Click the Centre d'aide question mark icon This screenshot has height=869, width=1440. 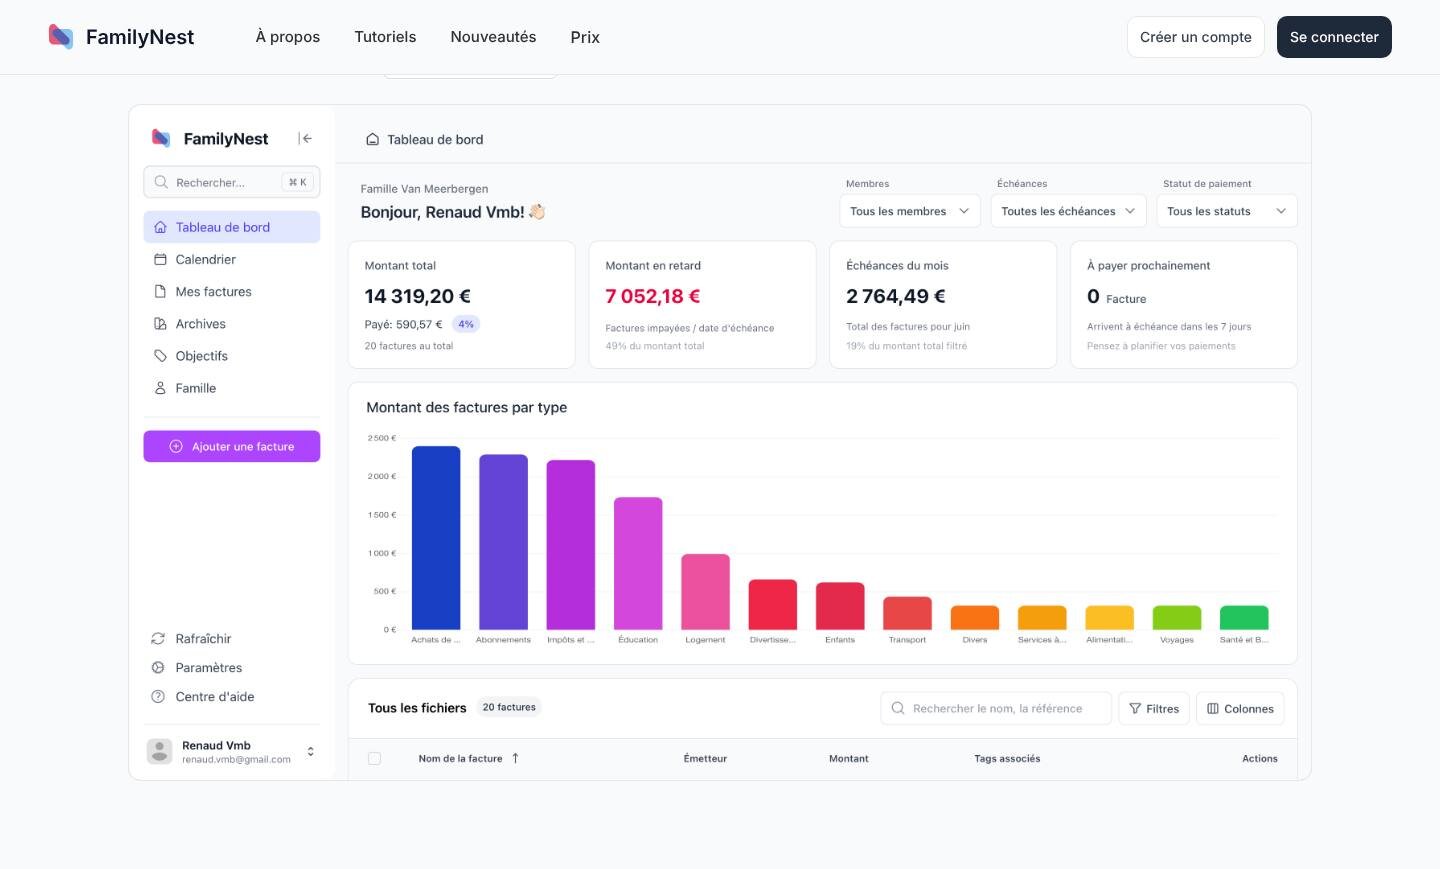(158, 696)
